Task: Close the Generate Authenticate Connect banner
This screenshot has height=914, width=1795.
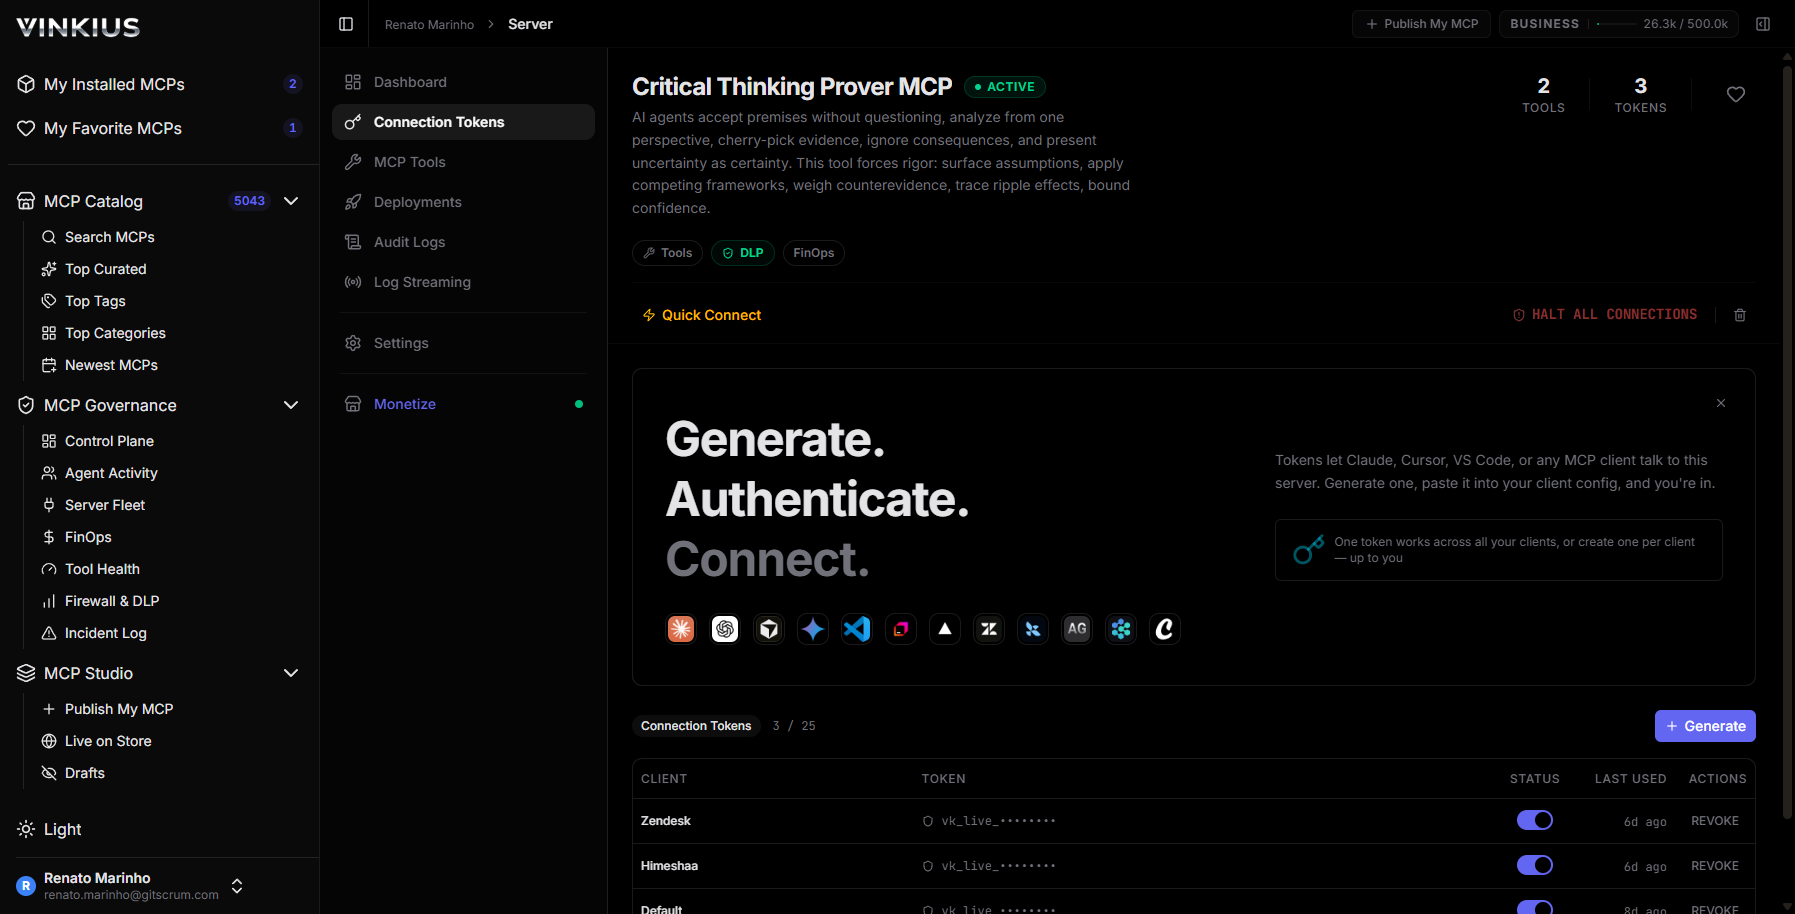Action: pos(1721,403)
